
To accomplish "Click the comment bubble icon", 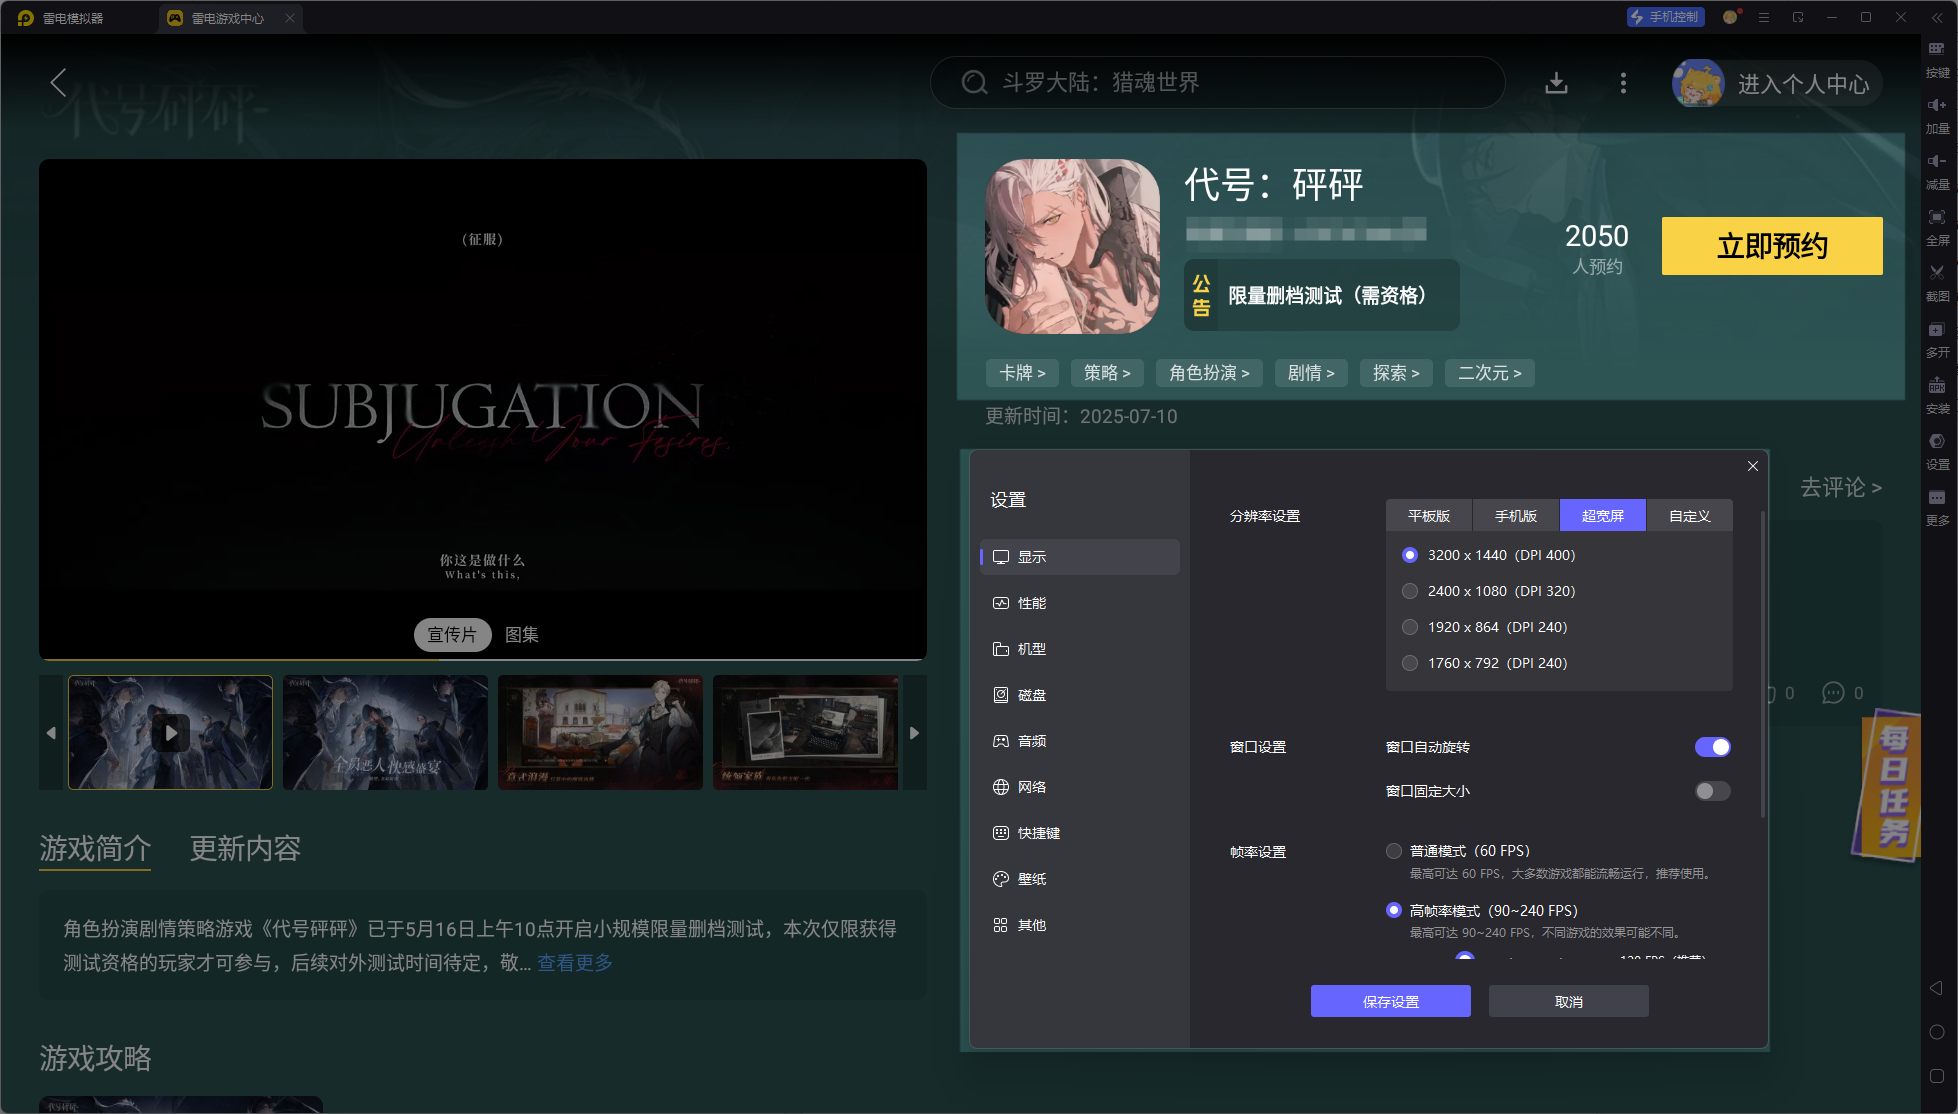I will [1833, 693].
